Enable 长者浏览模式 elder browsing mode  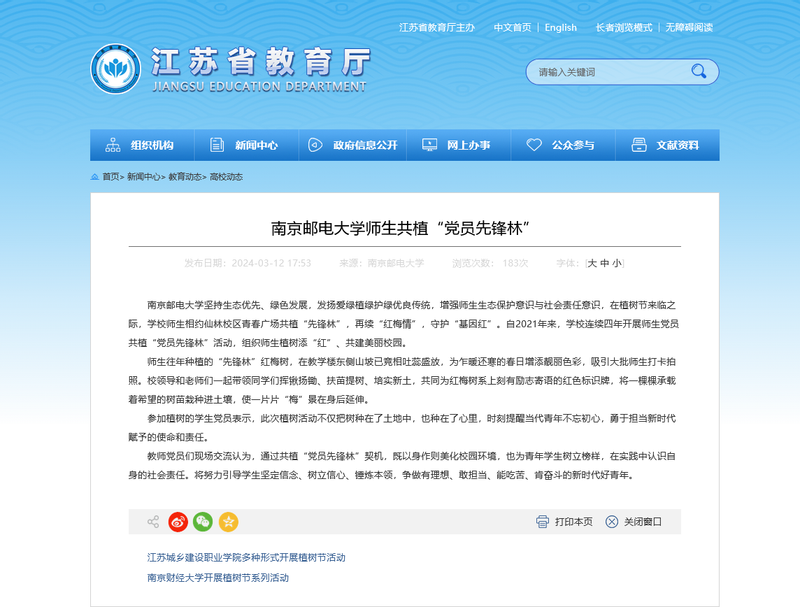click(623, 27)
